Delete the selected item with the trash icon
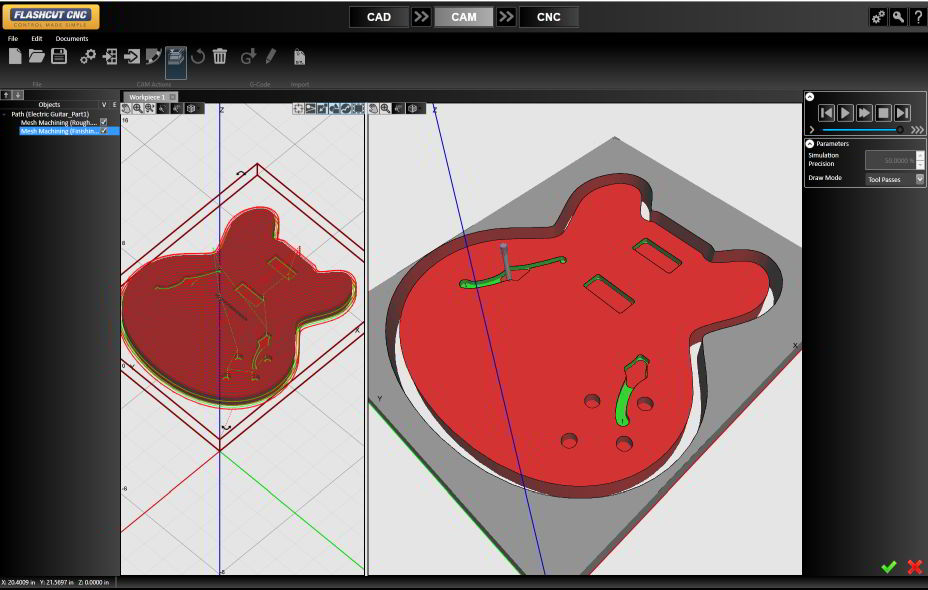Viewport: 928px width, 590px height. [220, 56]
